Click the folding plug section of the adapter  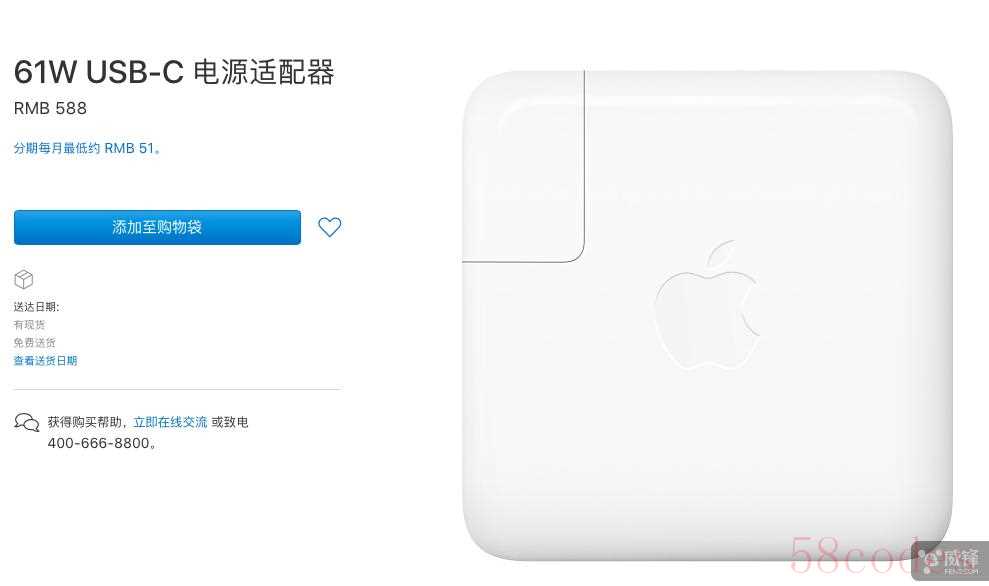click(x=524, y=166)
